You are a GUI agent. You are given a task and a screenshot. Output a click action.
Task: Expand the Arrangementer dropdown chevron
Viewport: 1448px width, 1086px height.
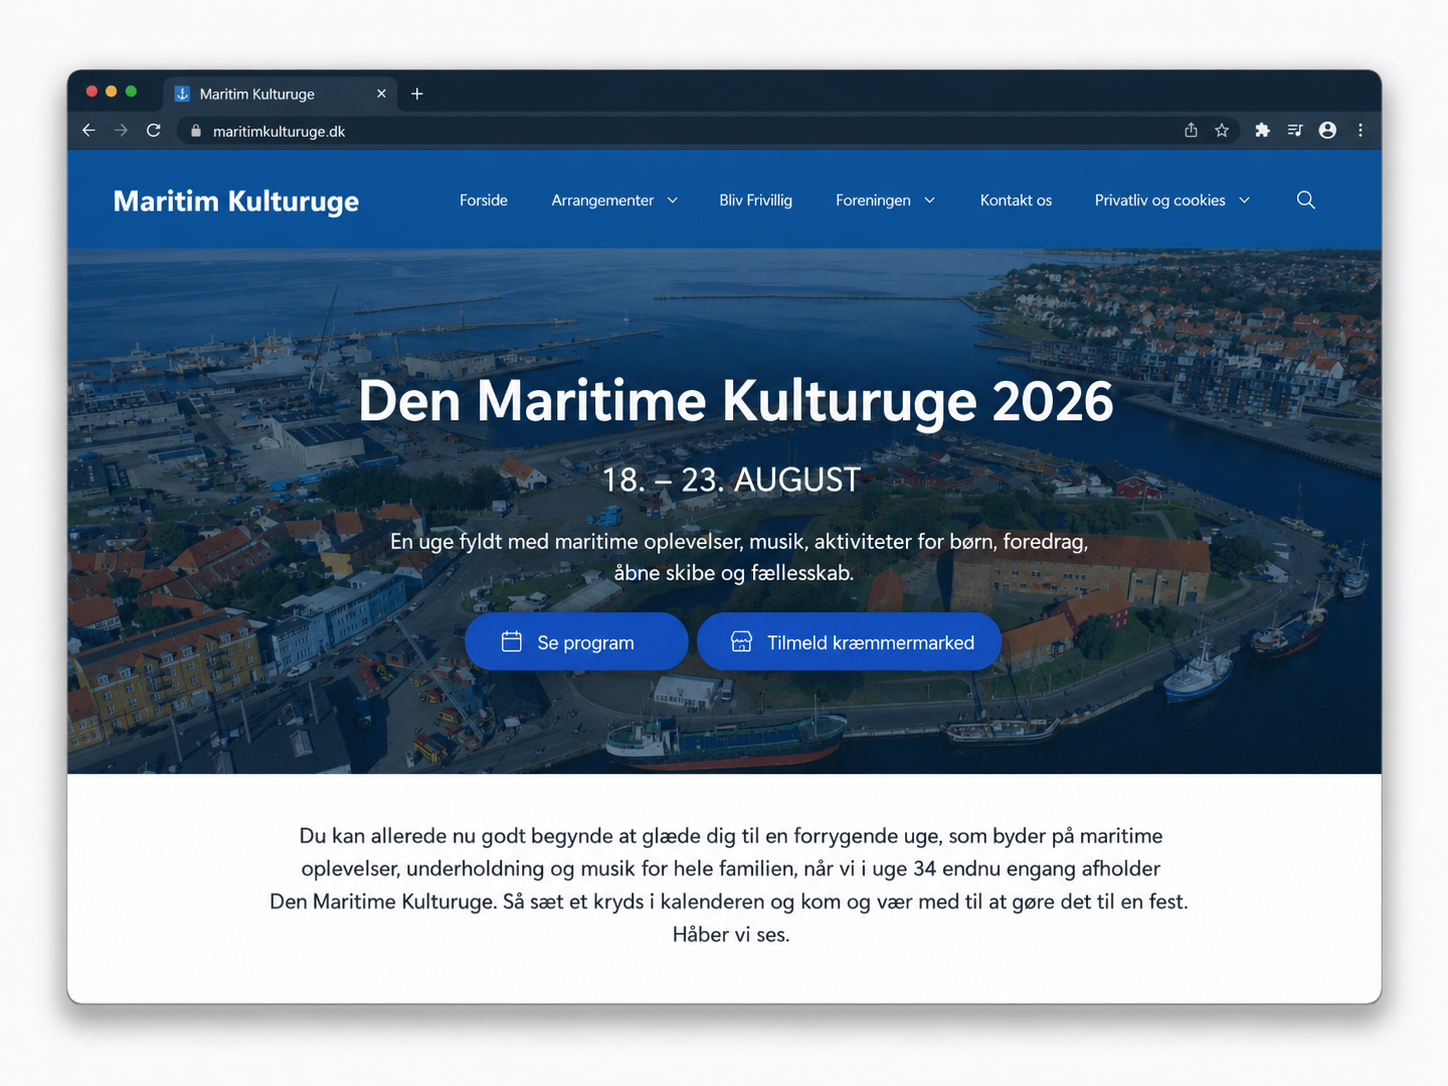(672, 200)
